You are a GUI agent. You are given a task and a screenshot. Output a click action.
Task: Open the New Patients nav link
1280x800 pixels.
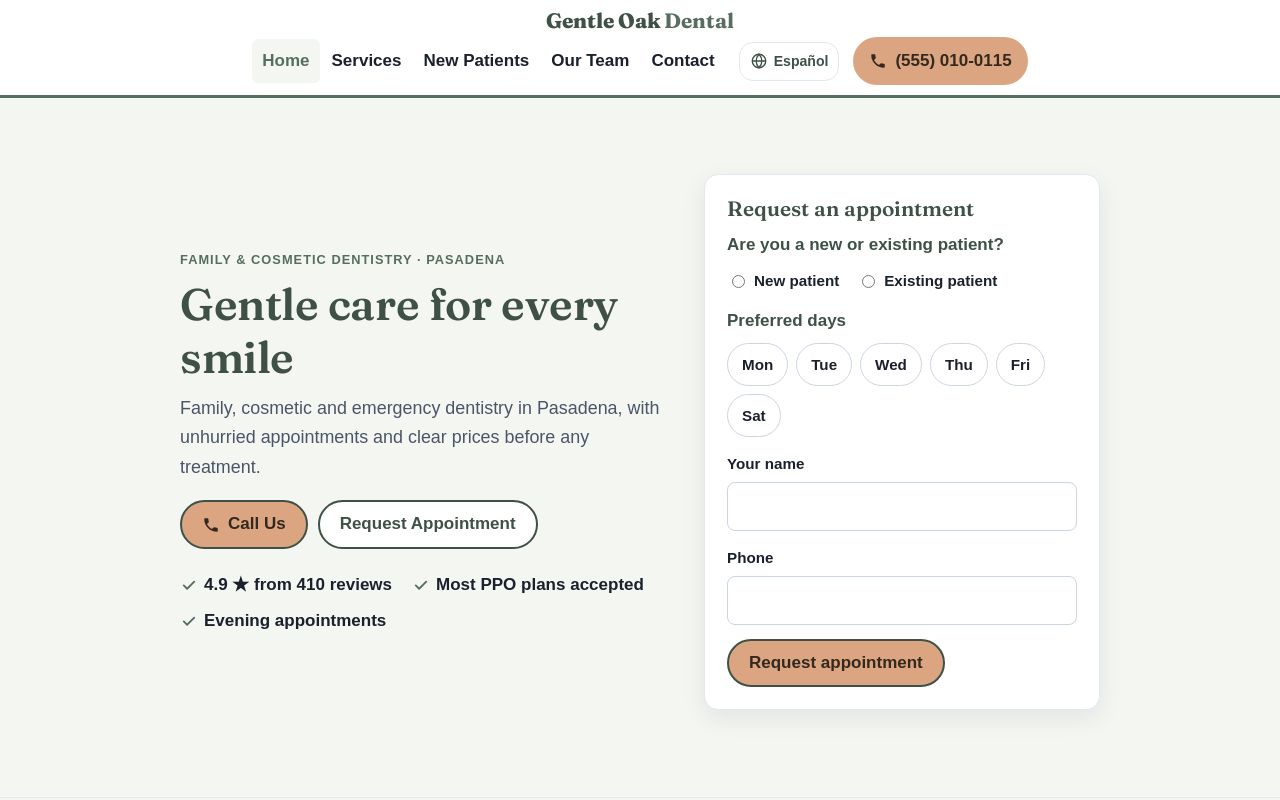[x=476, y=61]
